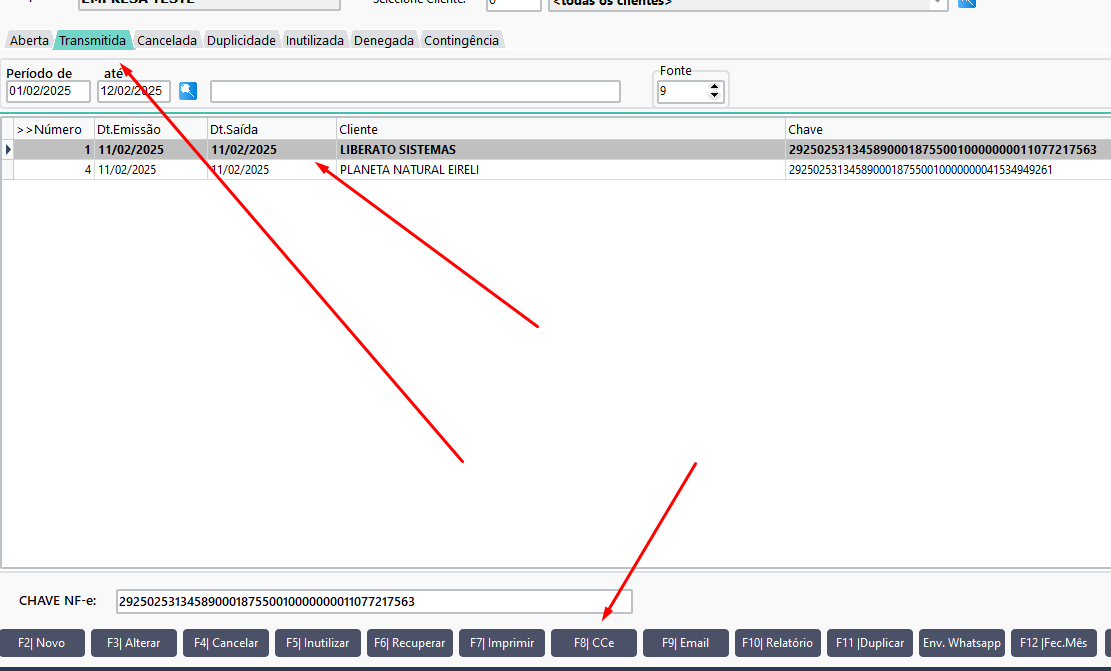Click the Dt.Saída cell of PLANETA NATURAL row
1111x671 pixels.
pos(271,169)
